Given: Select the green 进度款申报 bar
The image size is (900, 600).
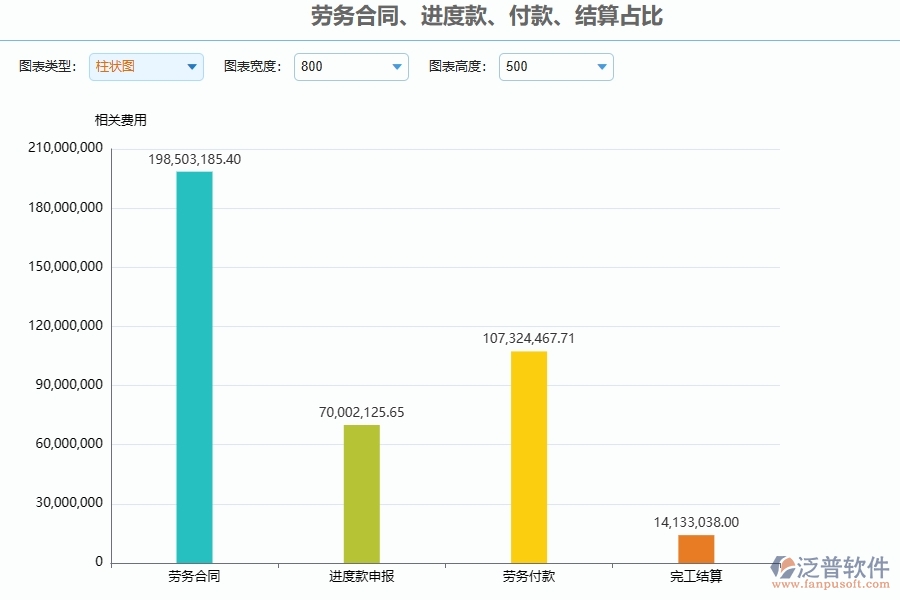Looking at the screenshot, I should coord(362,492).
